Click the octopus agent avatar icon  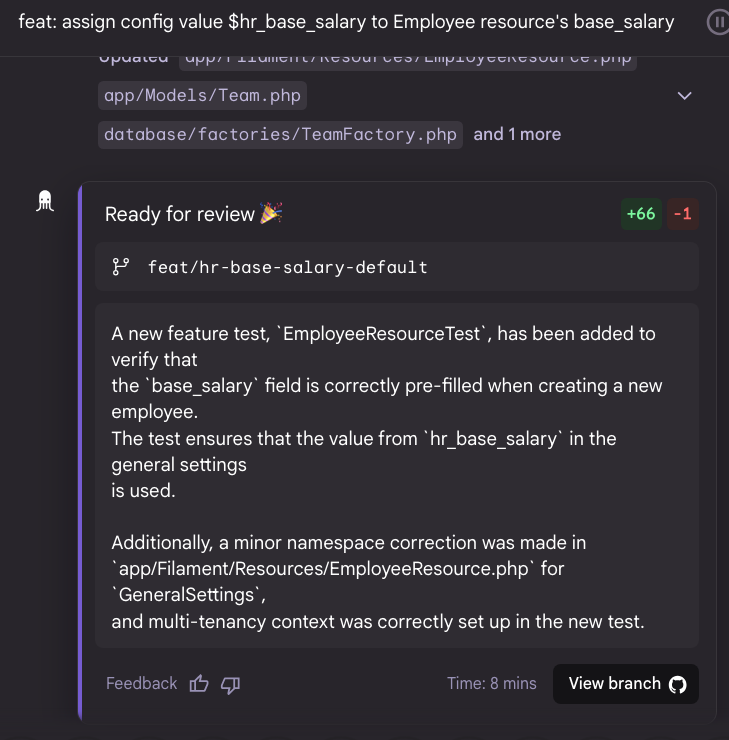click(45, 201)
